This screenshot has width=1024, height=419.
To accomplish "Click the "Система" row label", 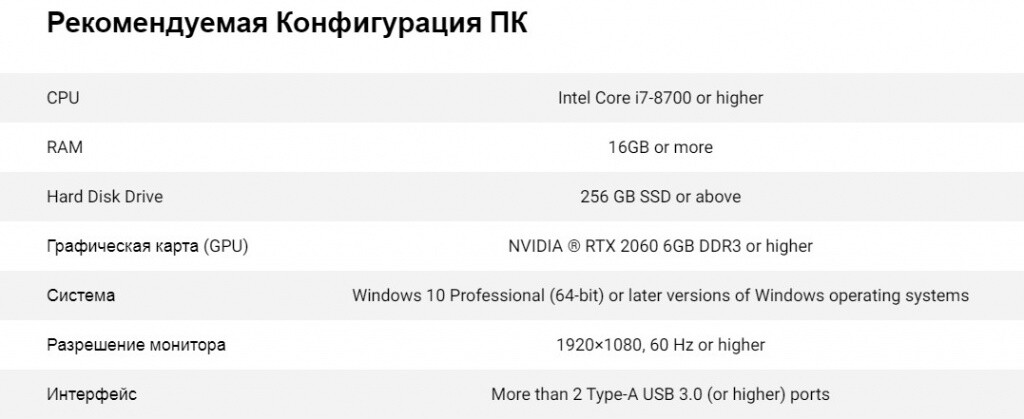I will (81, 296).
